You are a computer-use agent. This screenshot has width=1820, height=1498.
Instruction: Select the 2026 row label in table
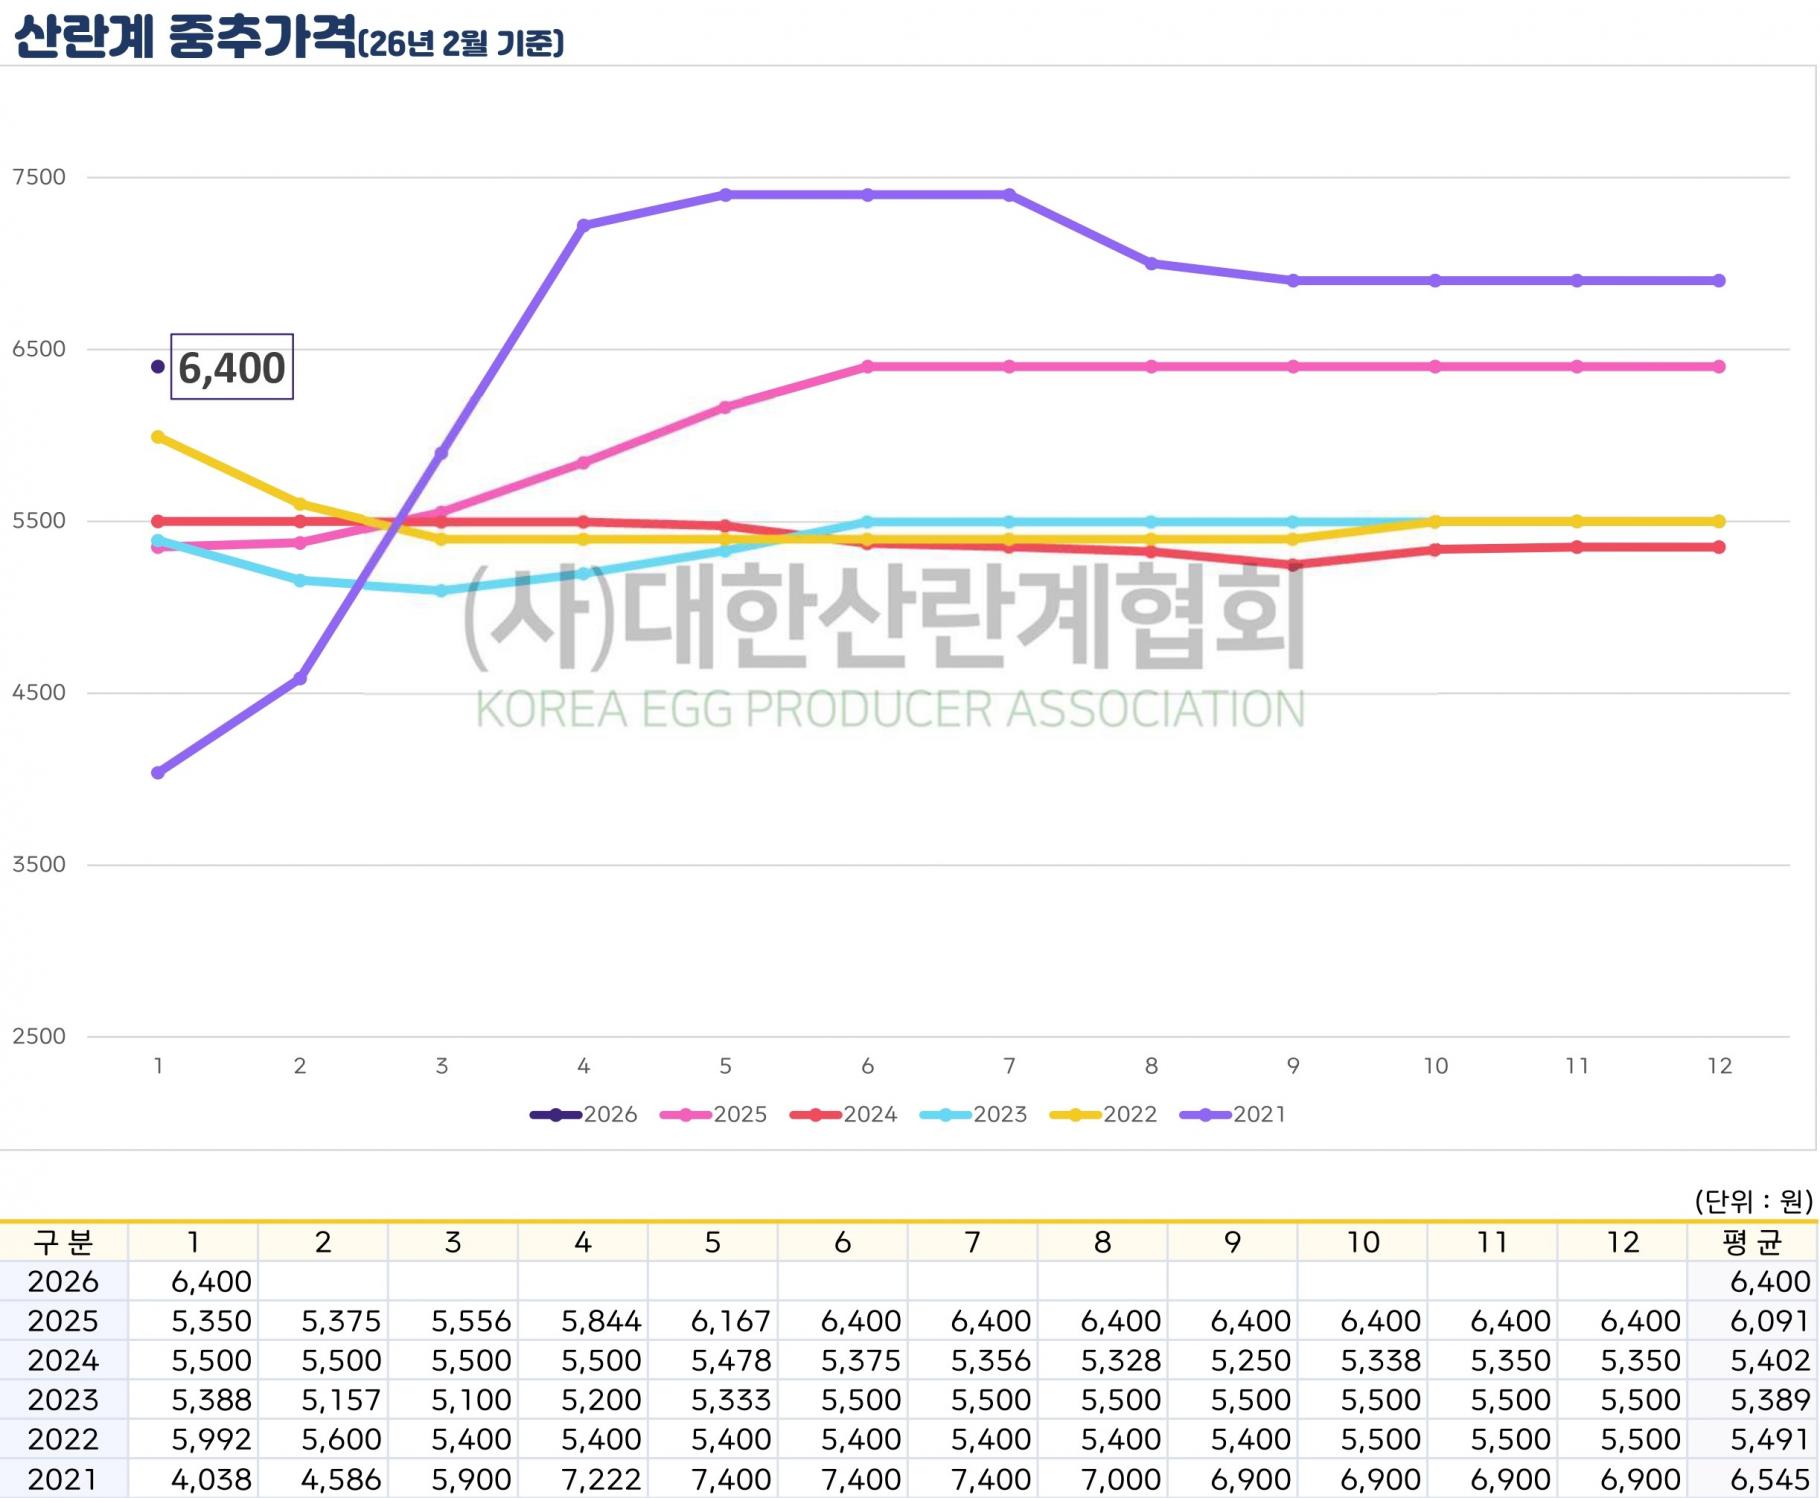(63, 1281)
